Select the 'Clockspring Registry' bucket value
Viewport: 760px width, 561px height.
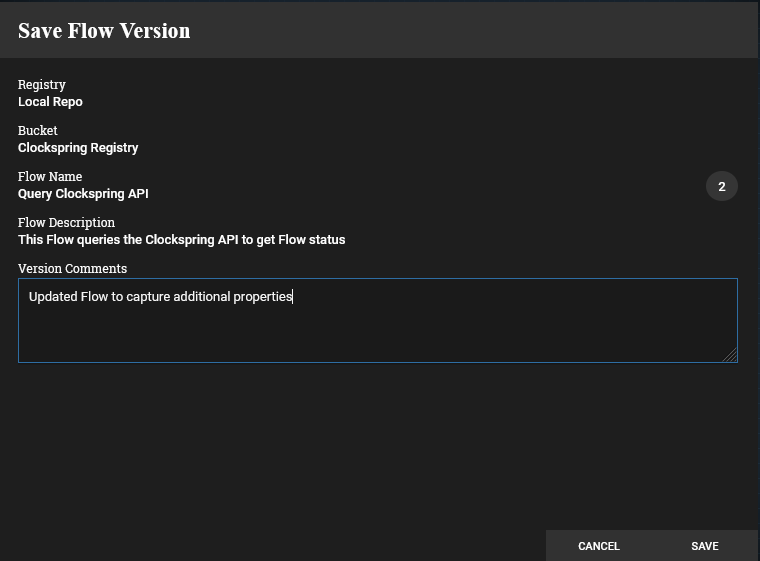click(x=78, y=148)
